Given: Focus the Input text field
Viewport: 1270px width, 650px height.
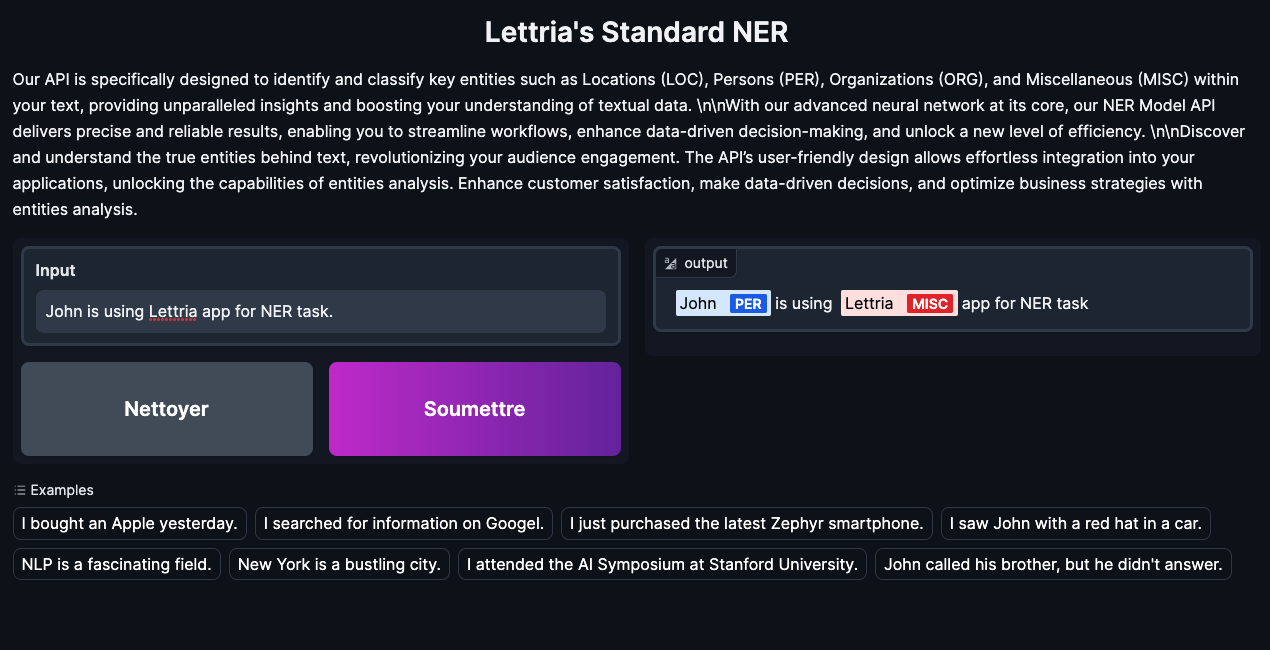Looking at the screenshot, I should (320, 312).
